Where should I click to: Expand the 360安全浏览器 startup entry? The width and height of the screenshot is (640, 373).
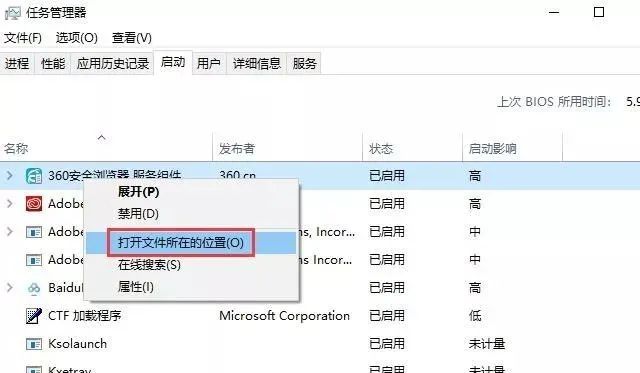[10, 176]
